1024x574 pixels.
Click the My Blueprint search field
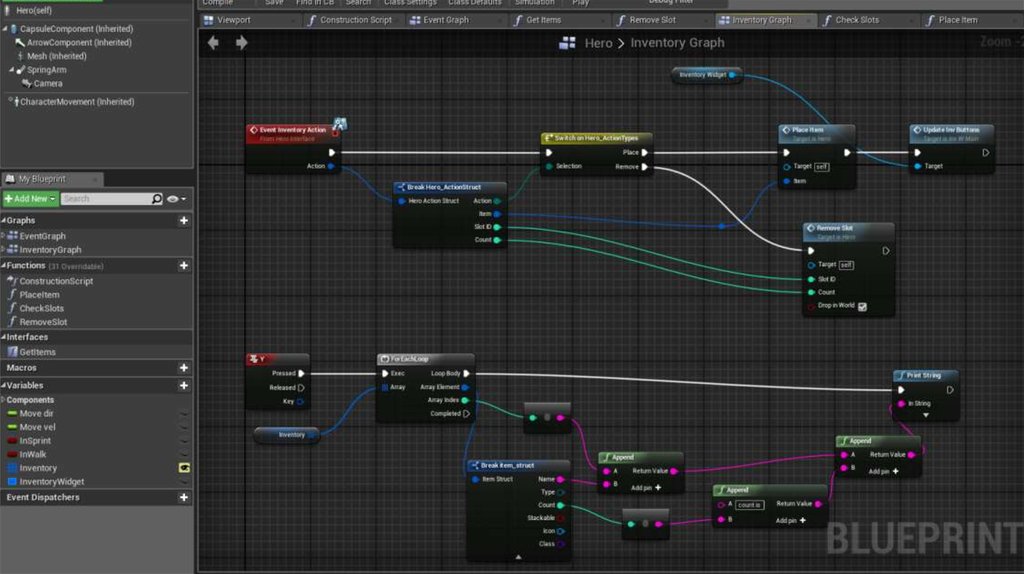[x=105, y=199]
